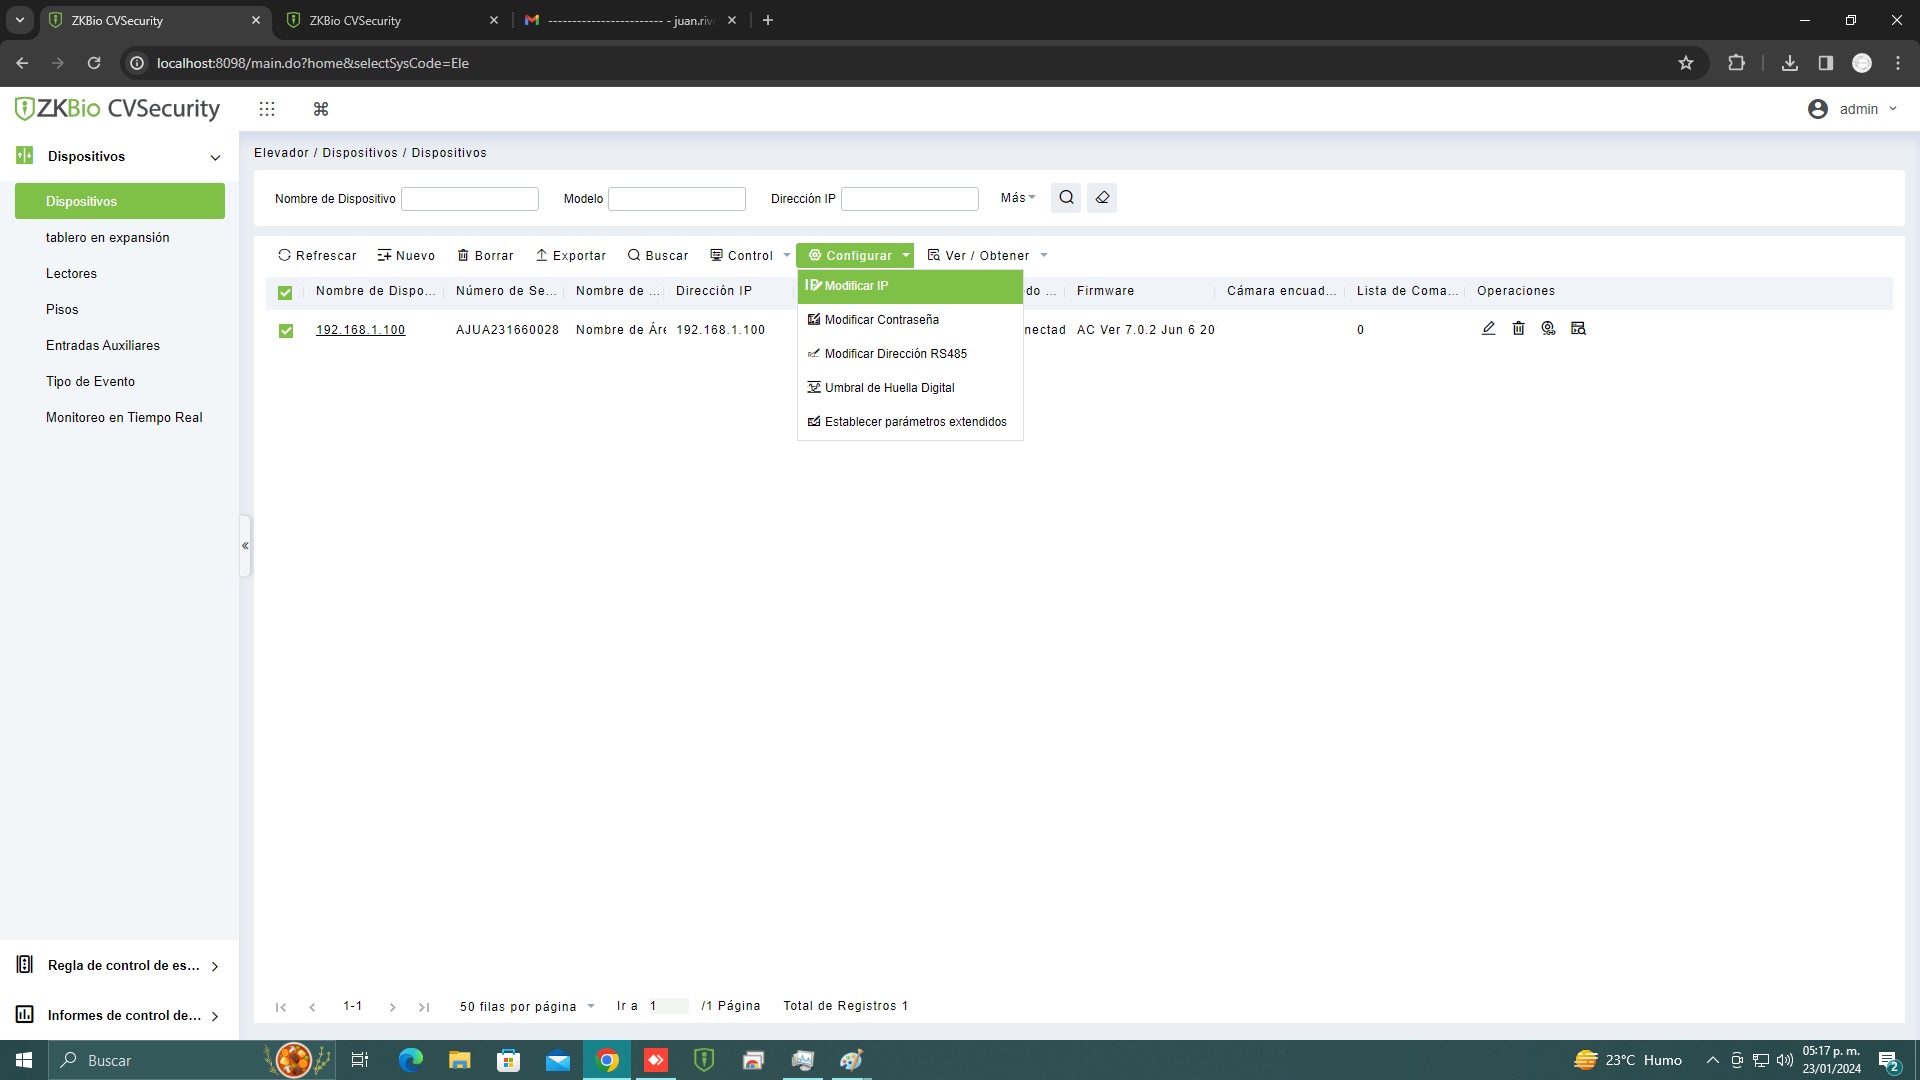1920x1080 pixels.
Task: Clear filters with the eraser icon
Action: (x=1102, y=198)
